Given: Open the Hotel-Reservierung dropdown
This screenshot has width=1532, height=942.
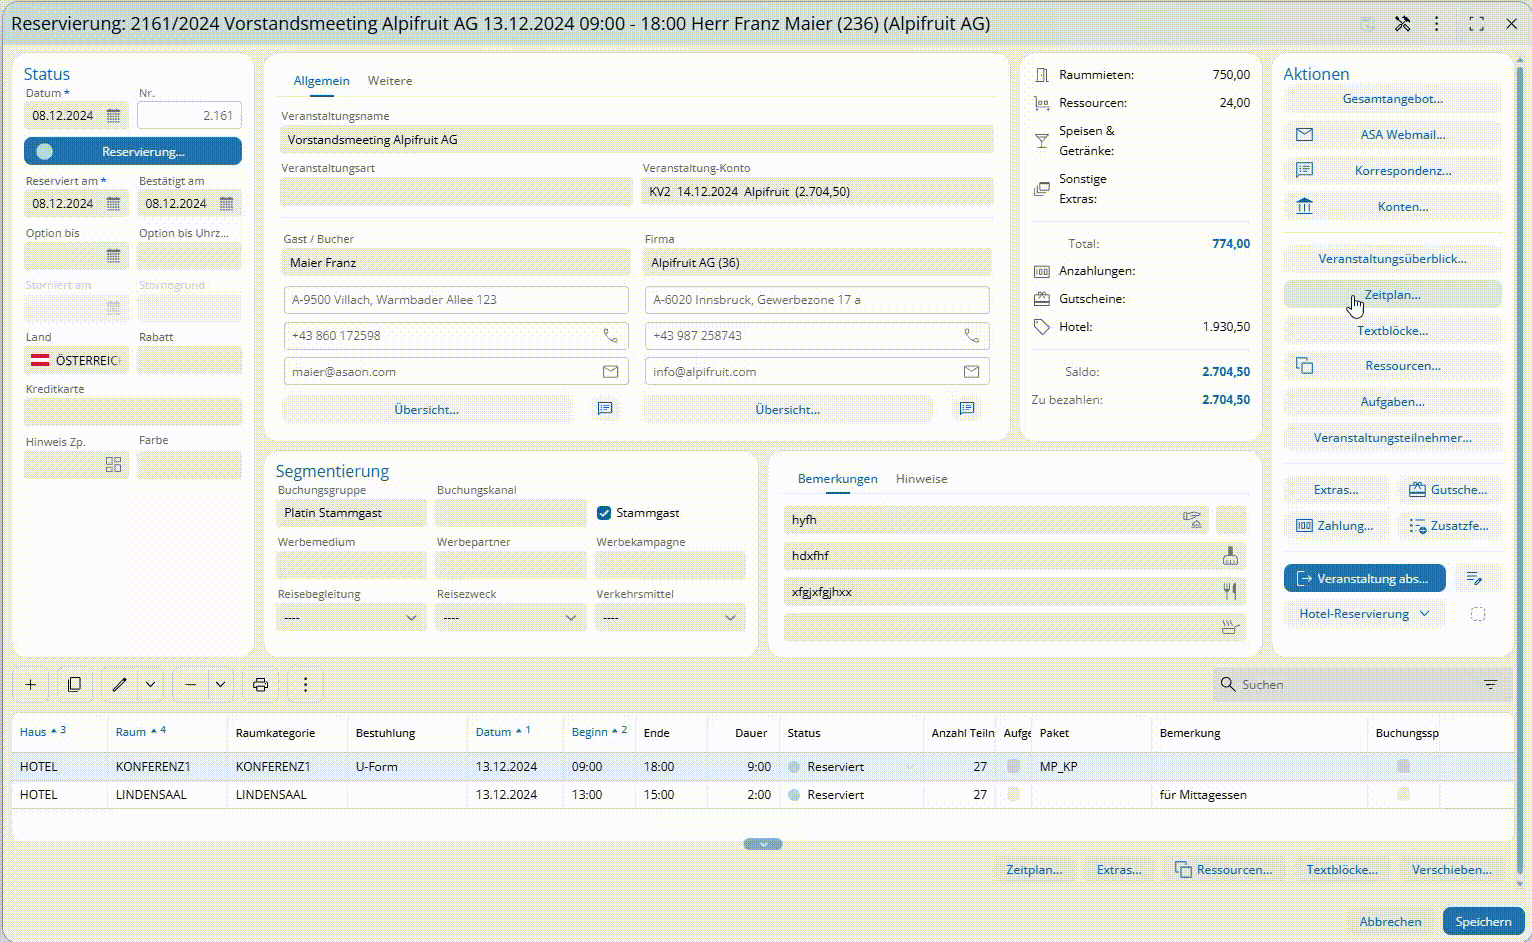Looking at the screenshot, I should (x=1364, y=614).
